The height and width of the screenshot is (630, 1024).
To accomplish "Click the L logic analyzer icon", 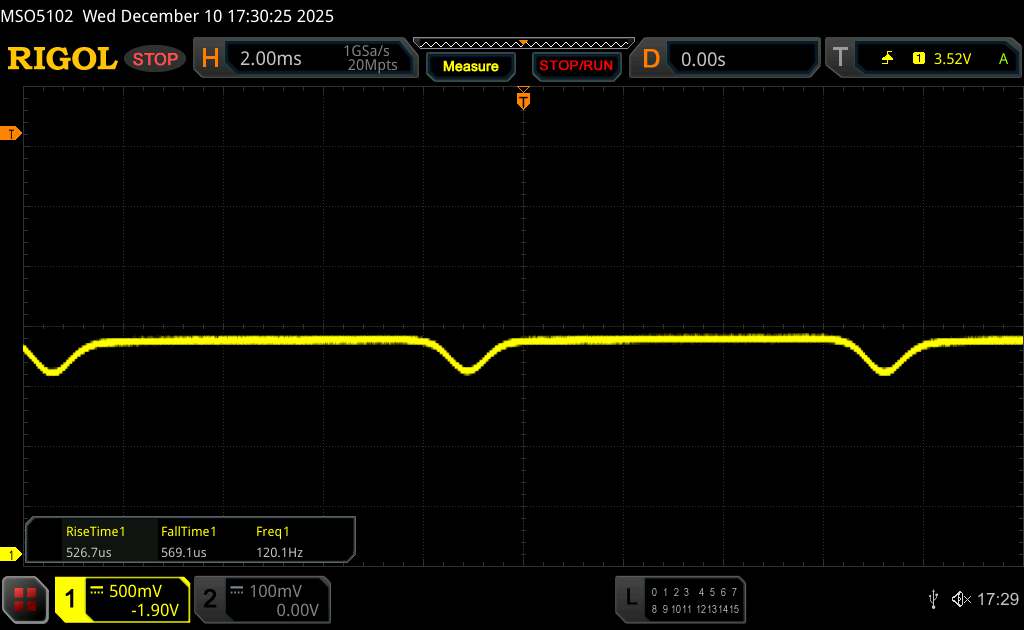I will coord(631,598).
